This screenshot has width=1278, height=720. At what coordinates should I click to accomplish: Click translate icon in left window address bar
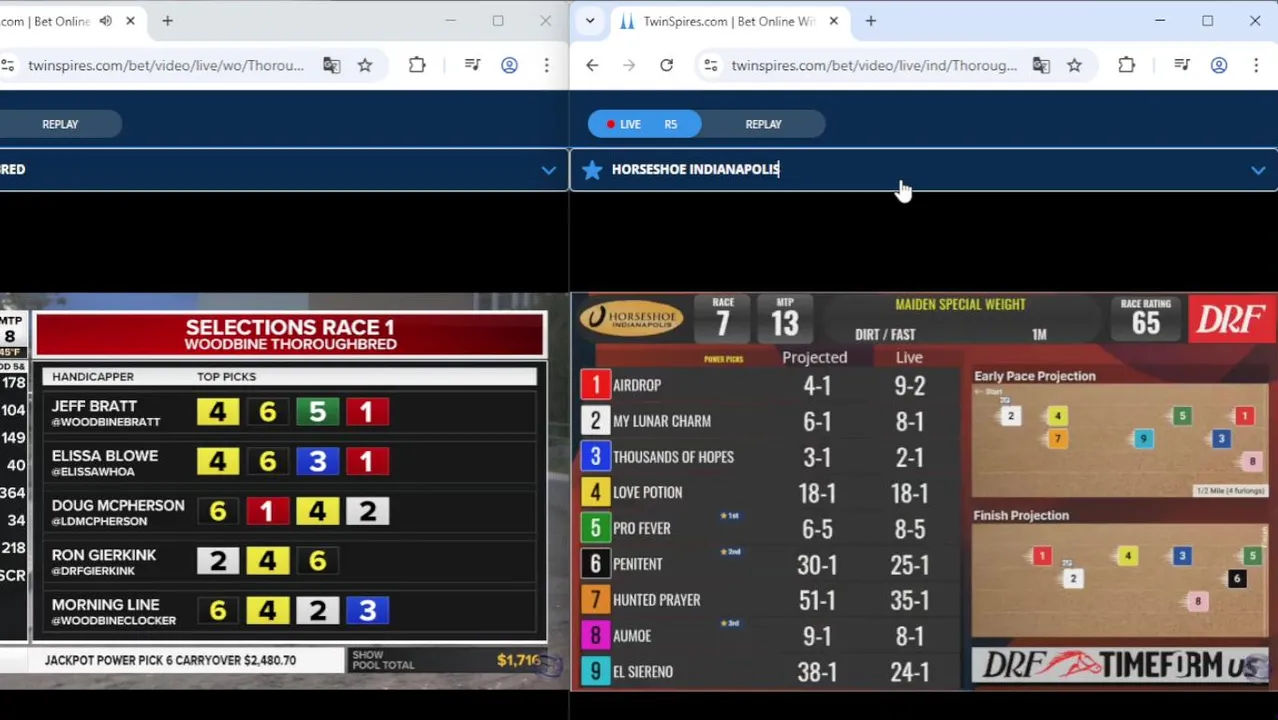(x=332, y=65)
